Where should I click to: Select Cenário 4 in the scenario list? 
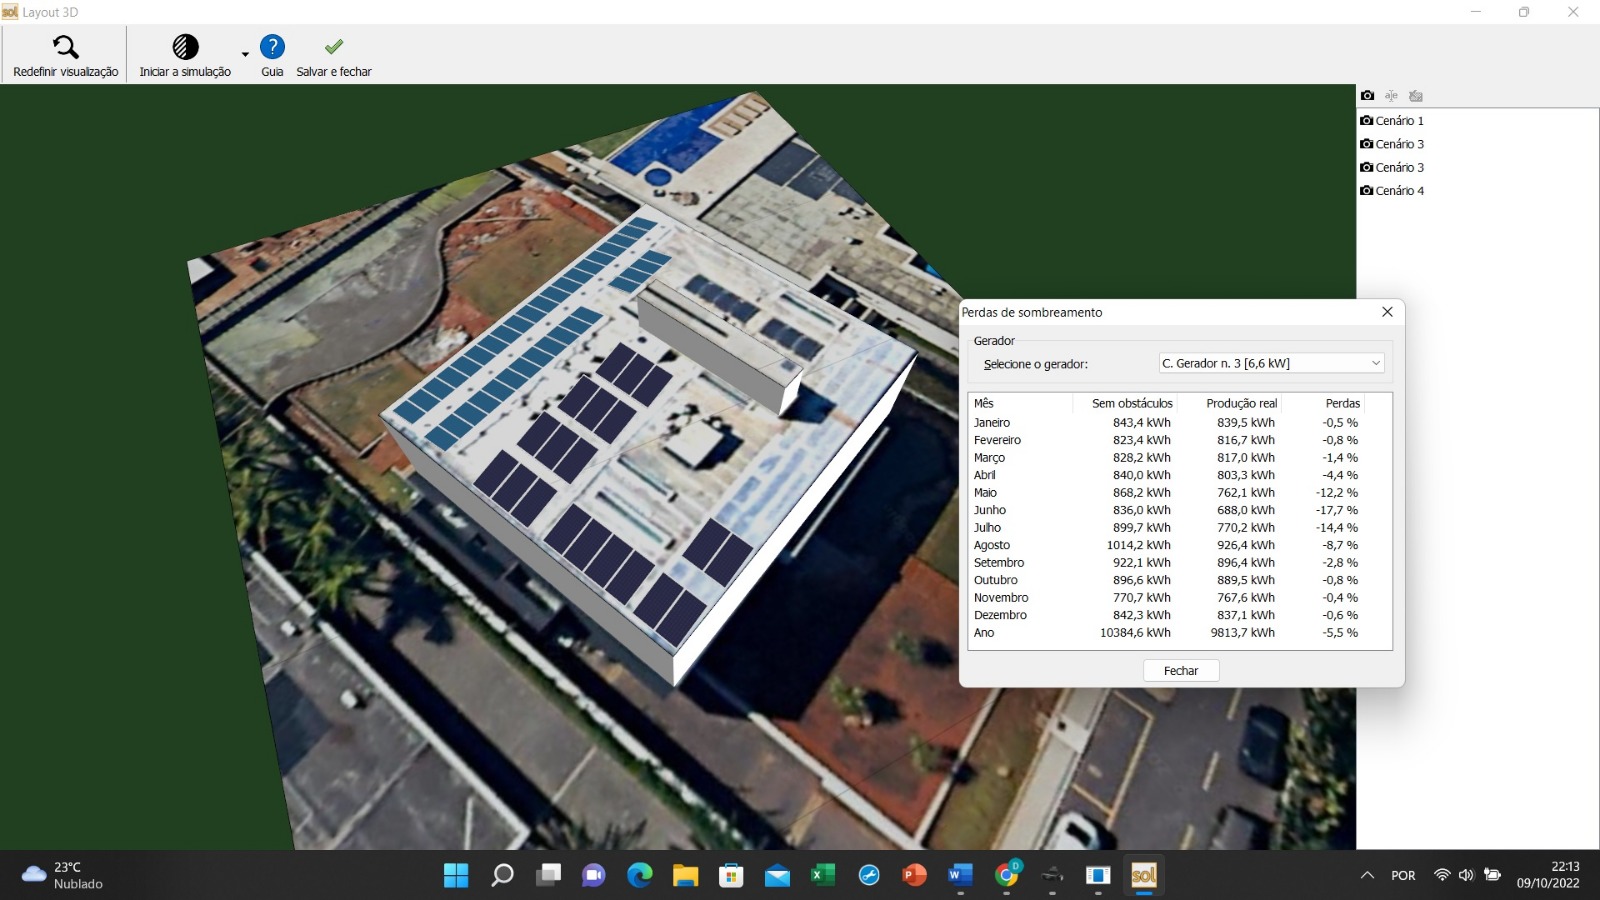1398,191
